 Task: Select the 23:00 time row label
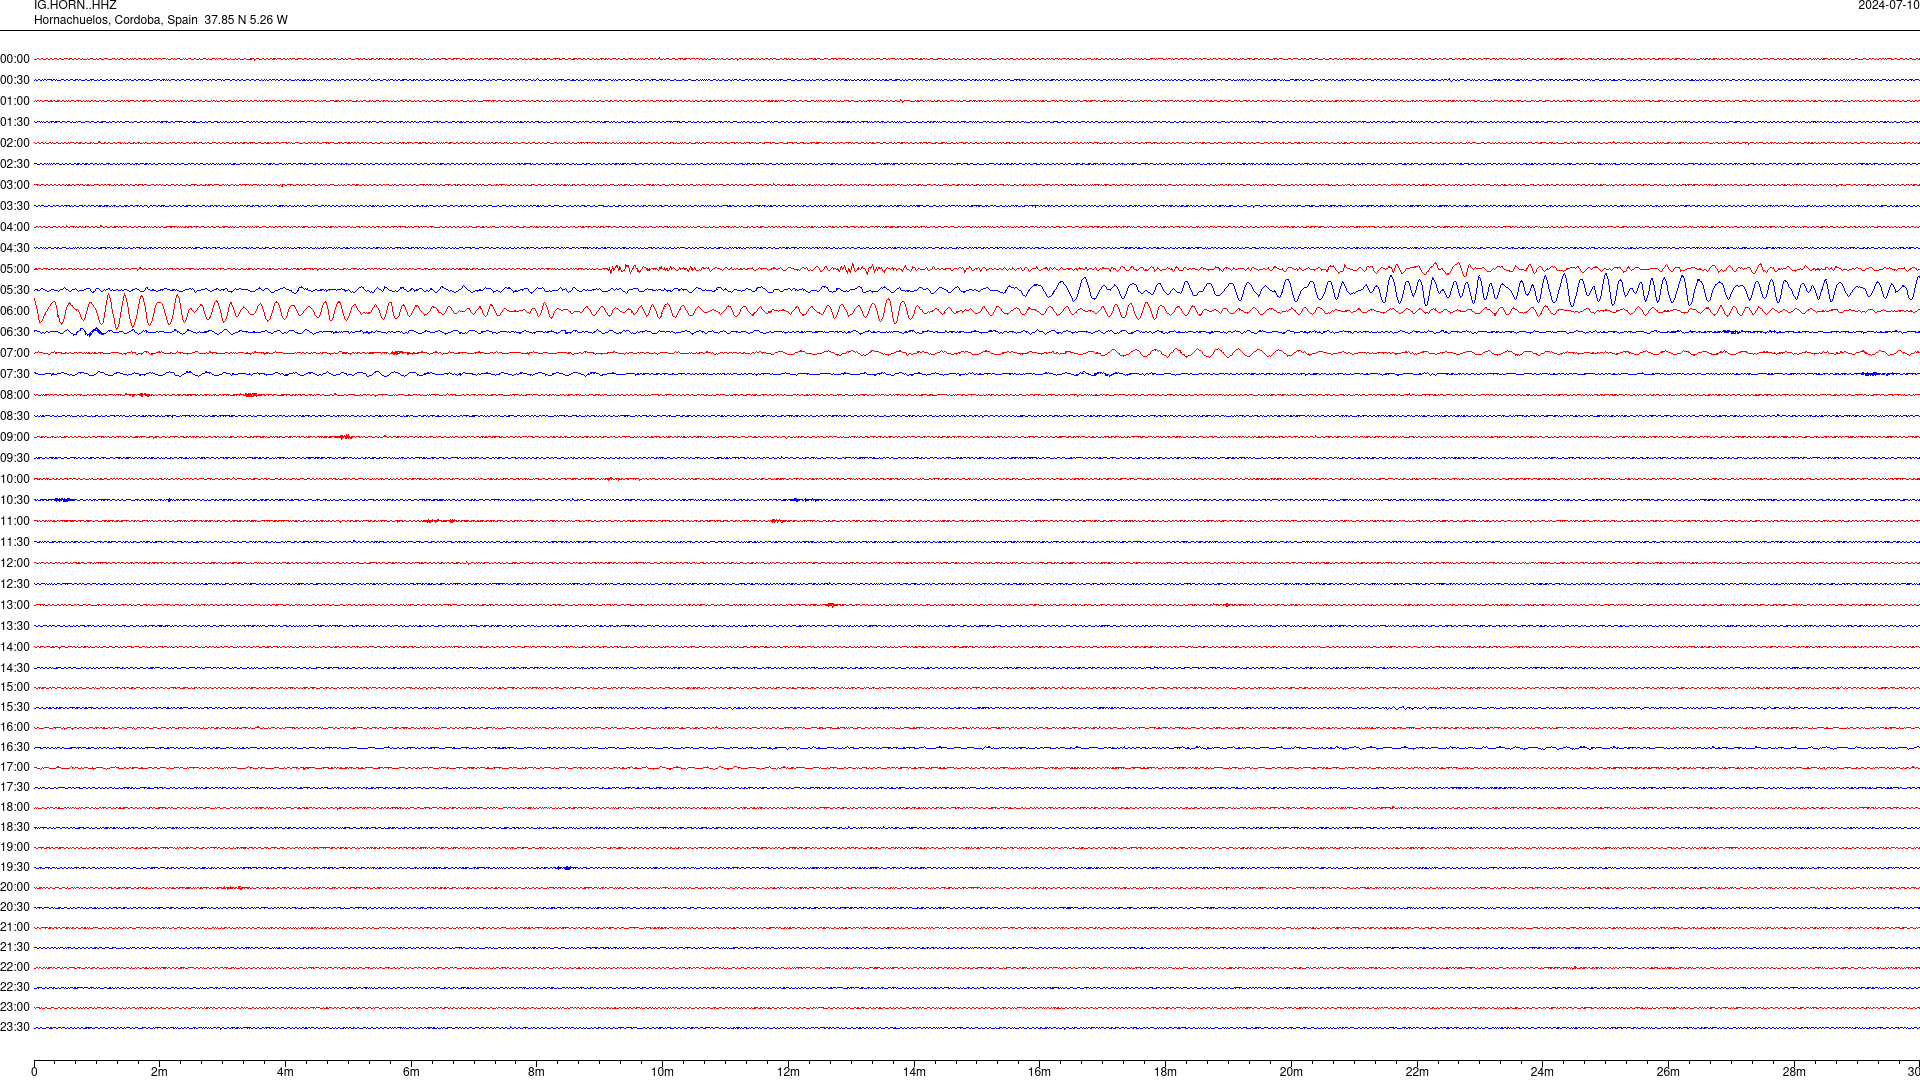[15, 1007]
